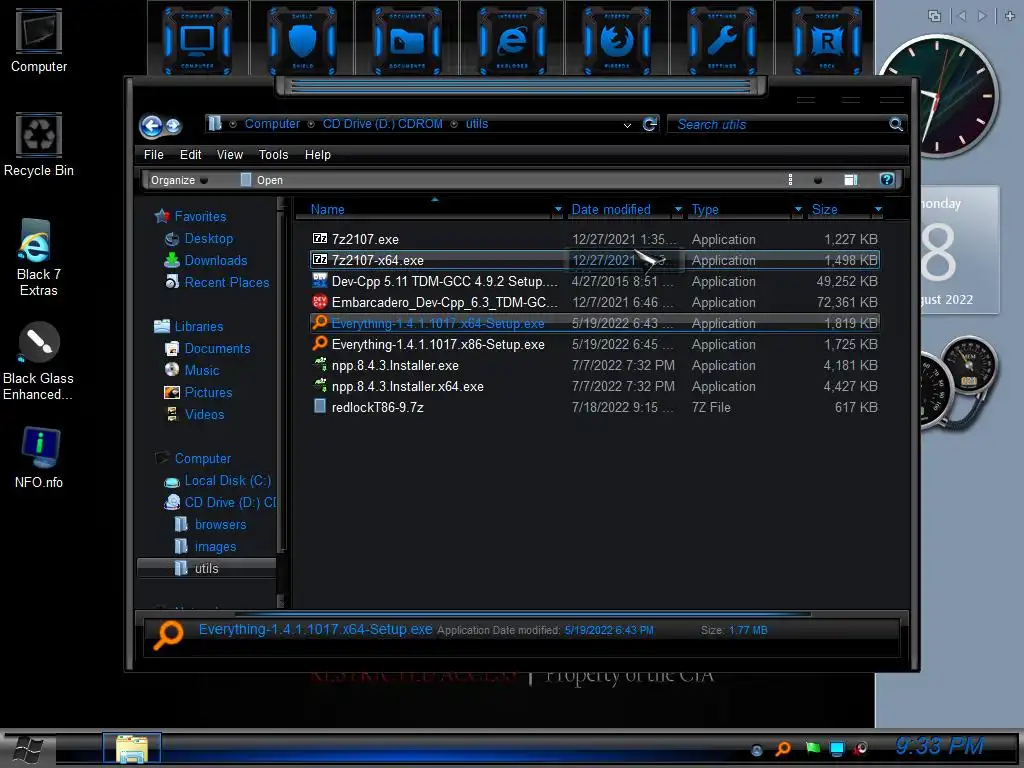Open Downloads in the Favorites tree
The width and height of the screenshot is (1024, 768).
click(x=216, y=261)
